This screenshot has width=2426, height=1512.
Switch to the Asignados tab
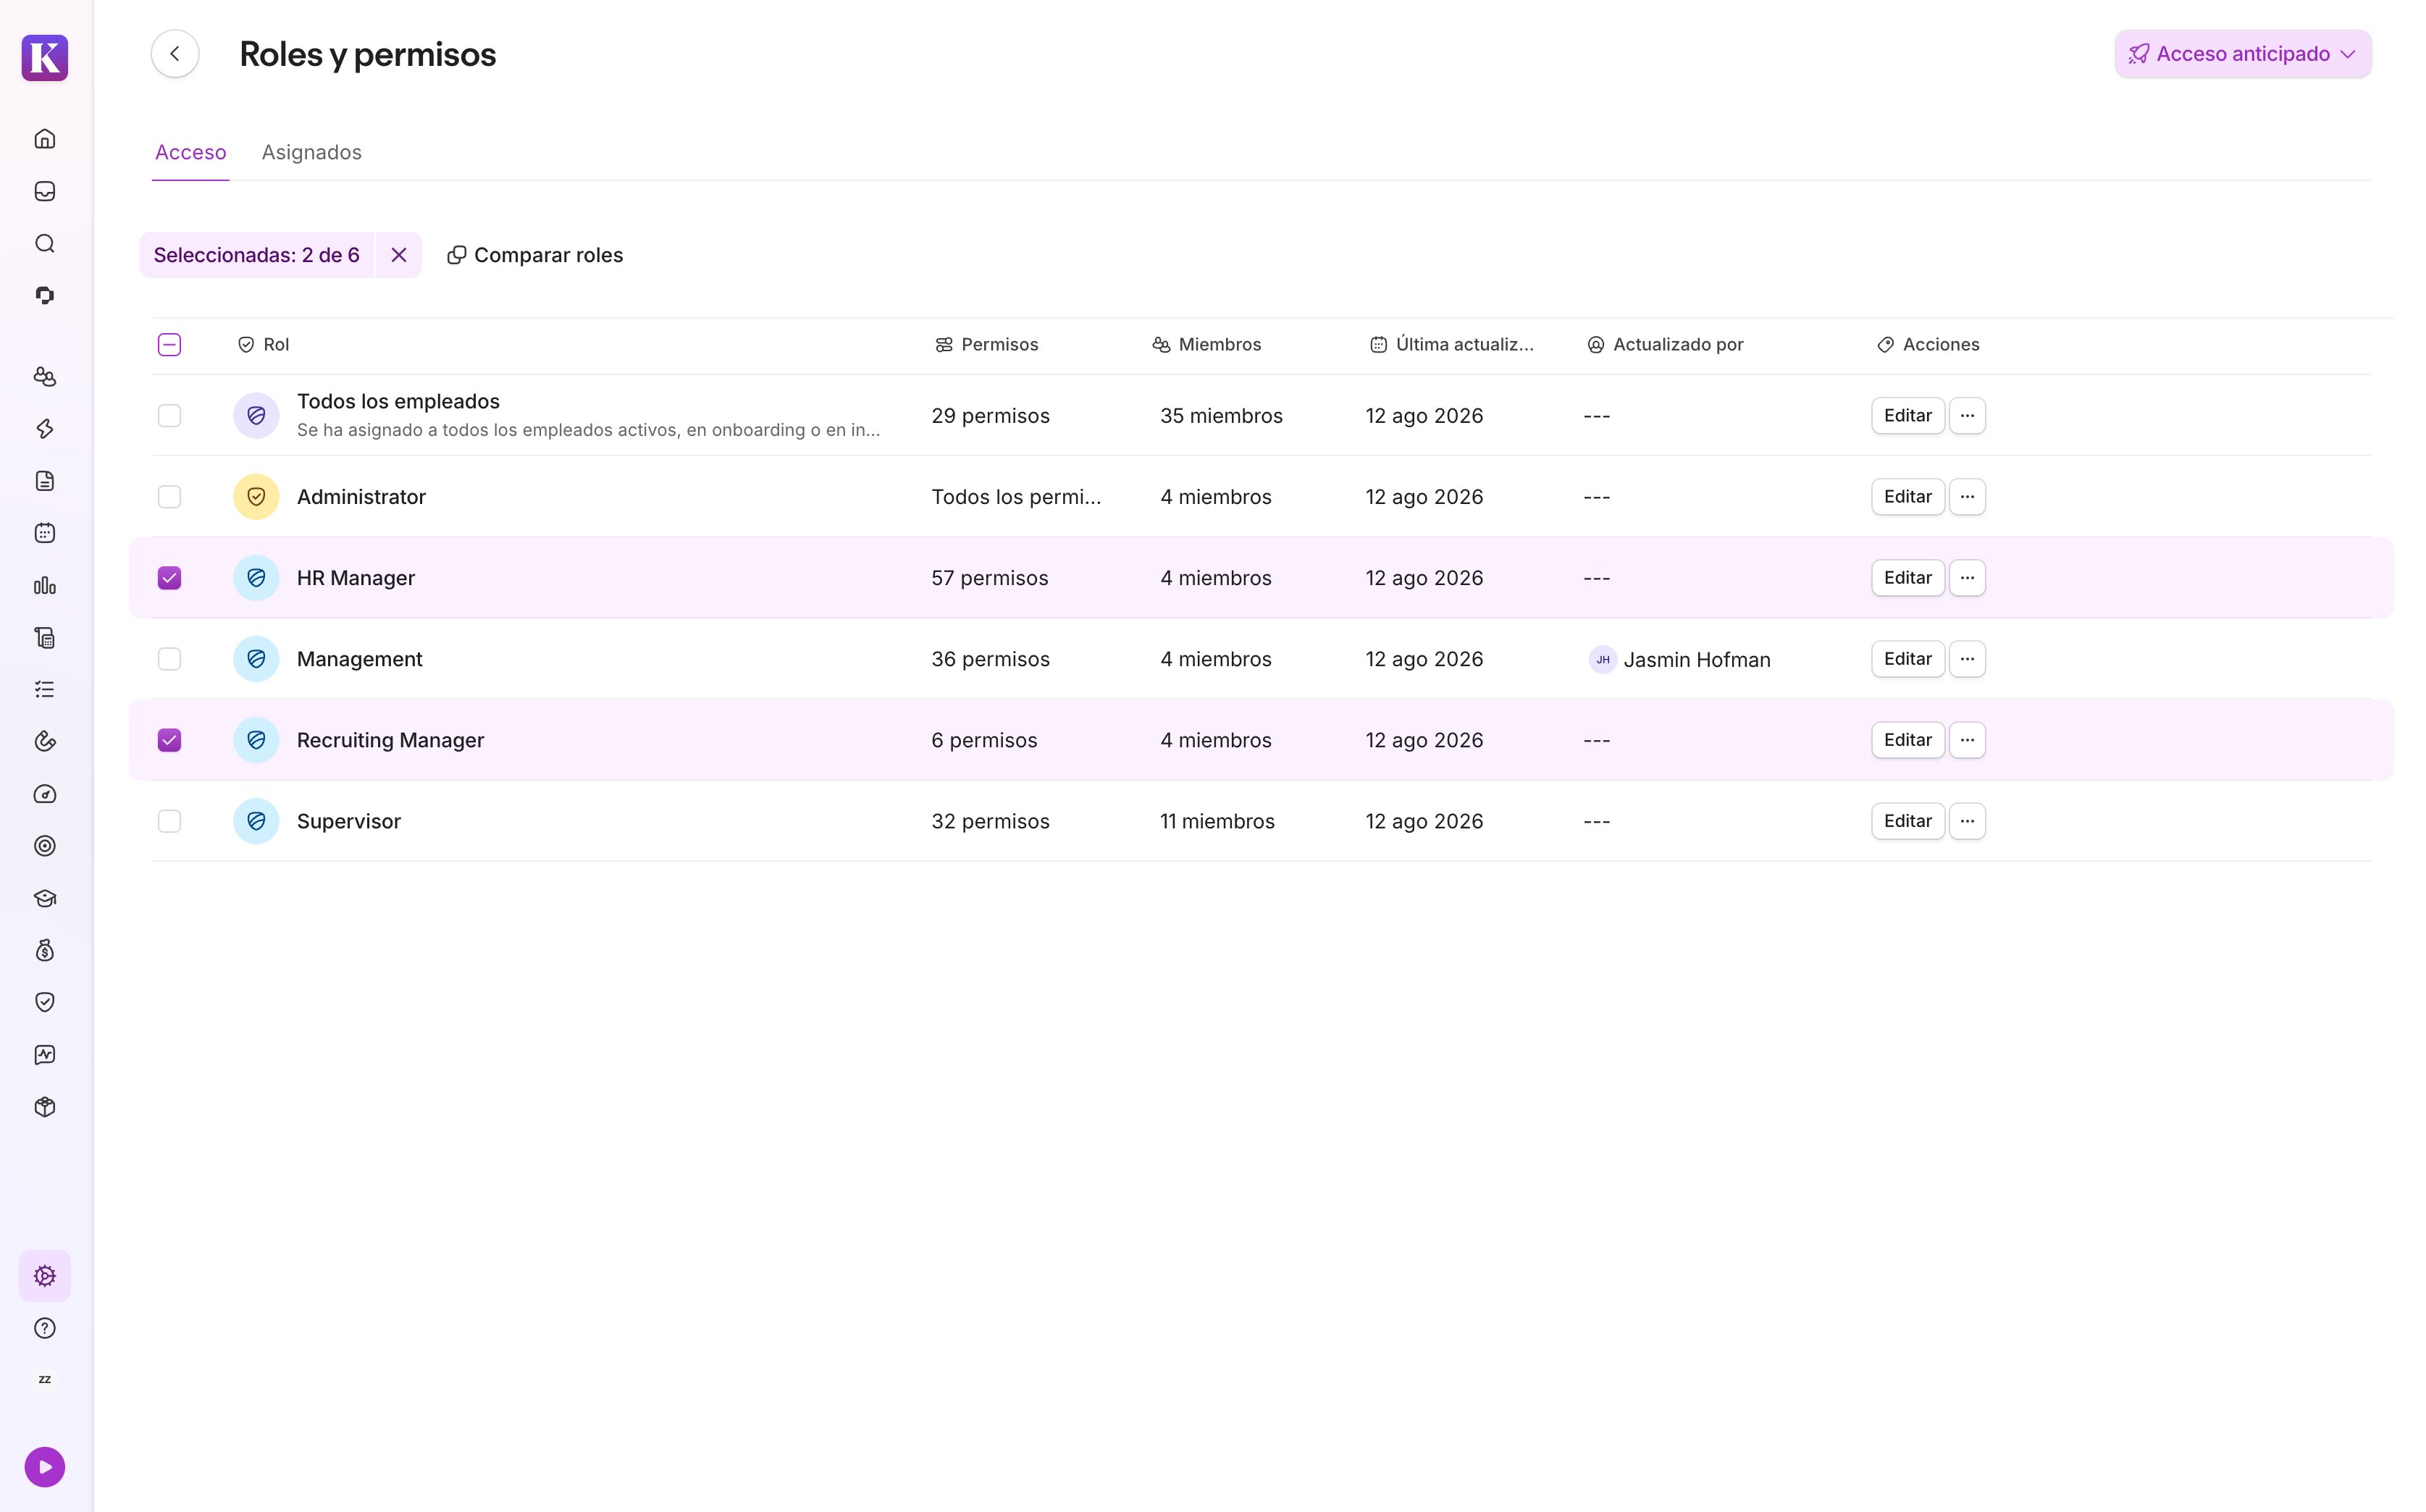coord(311,152)
